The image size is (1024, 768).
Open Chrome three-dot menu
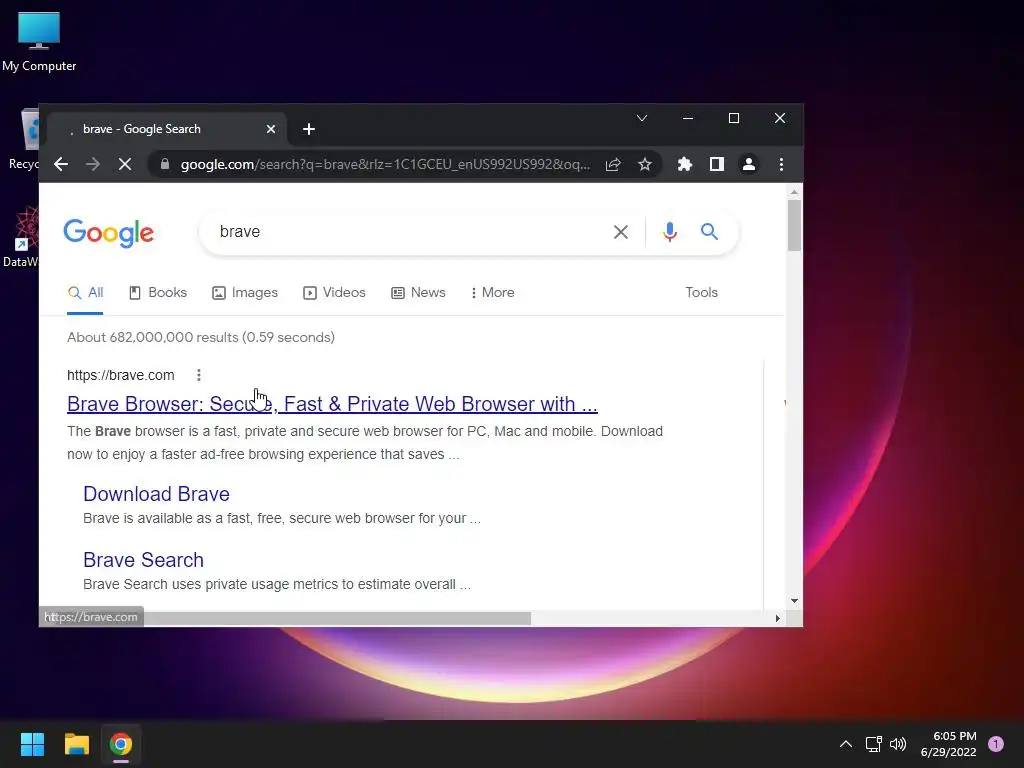(781, 164)
